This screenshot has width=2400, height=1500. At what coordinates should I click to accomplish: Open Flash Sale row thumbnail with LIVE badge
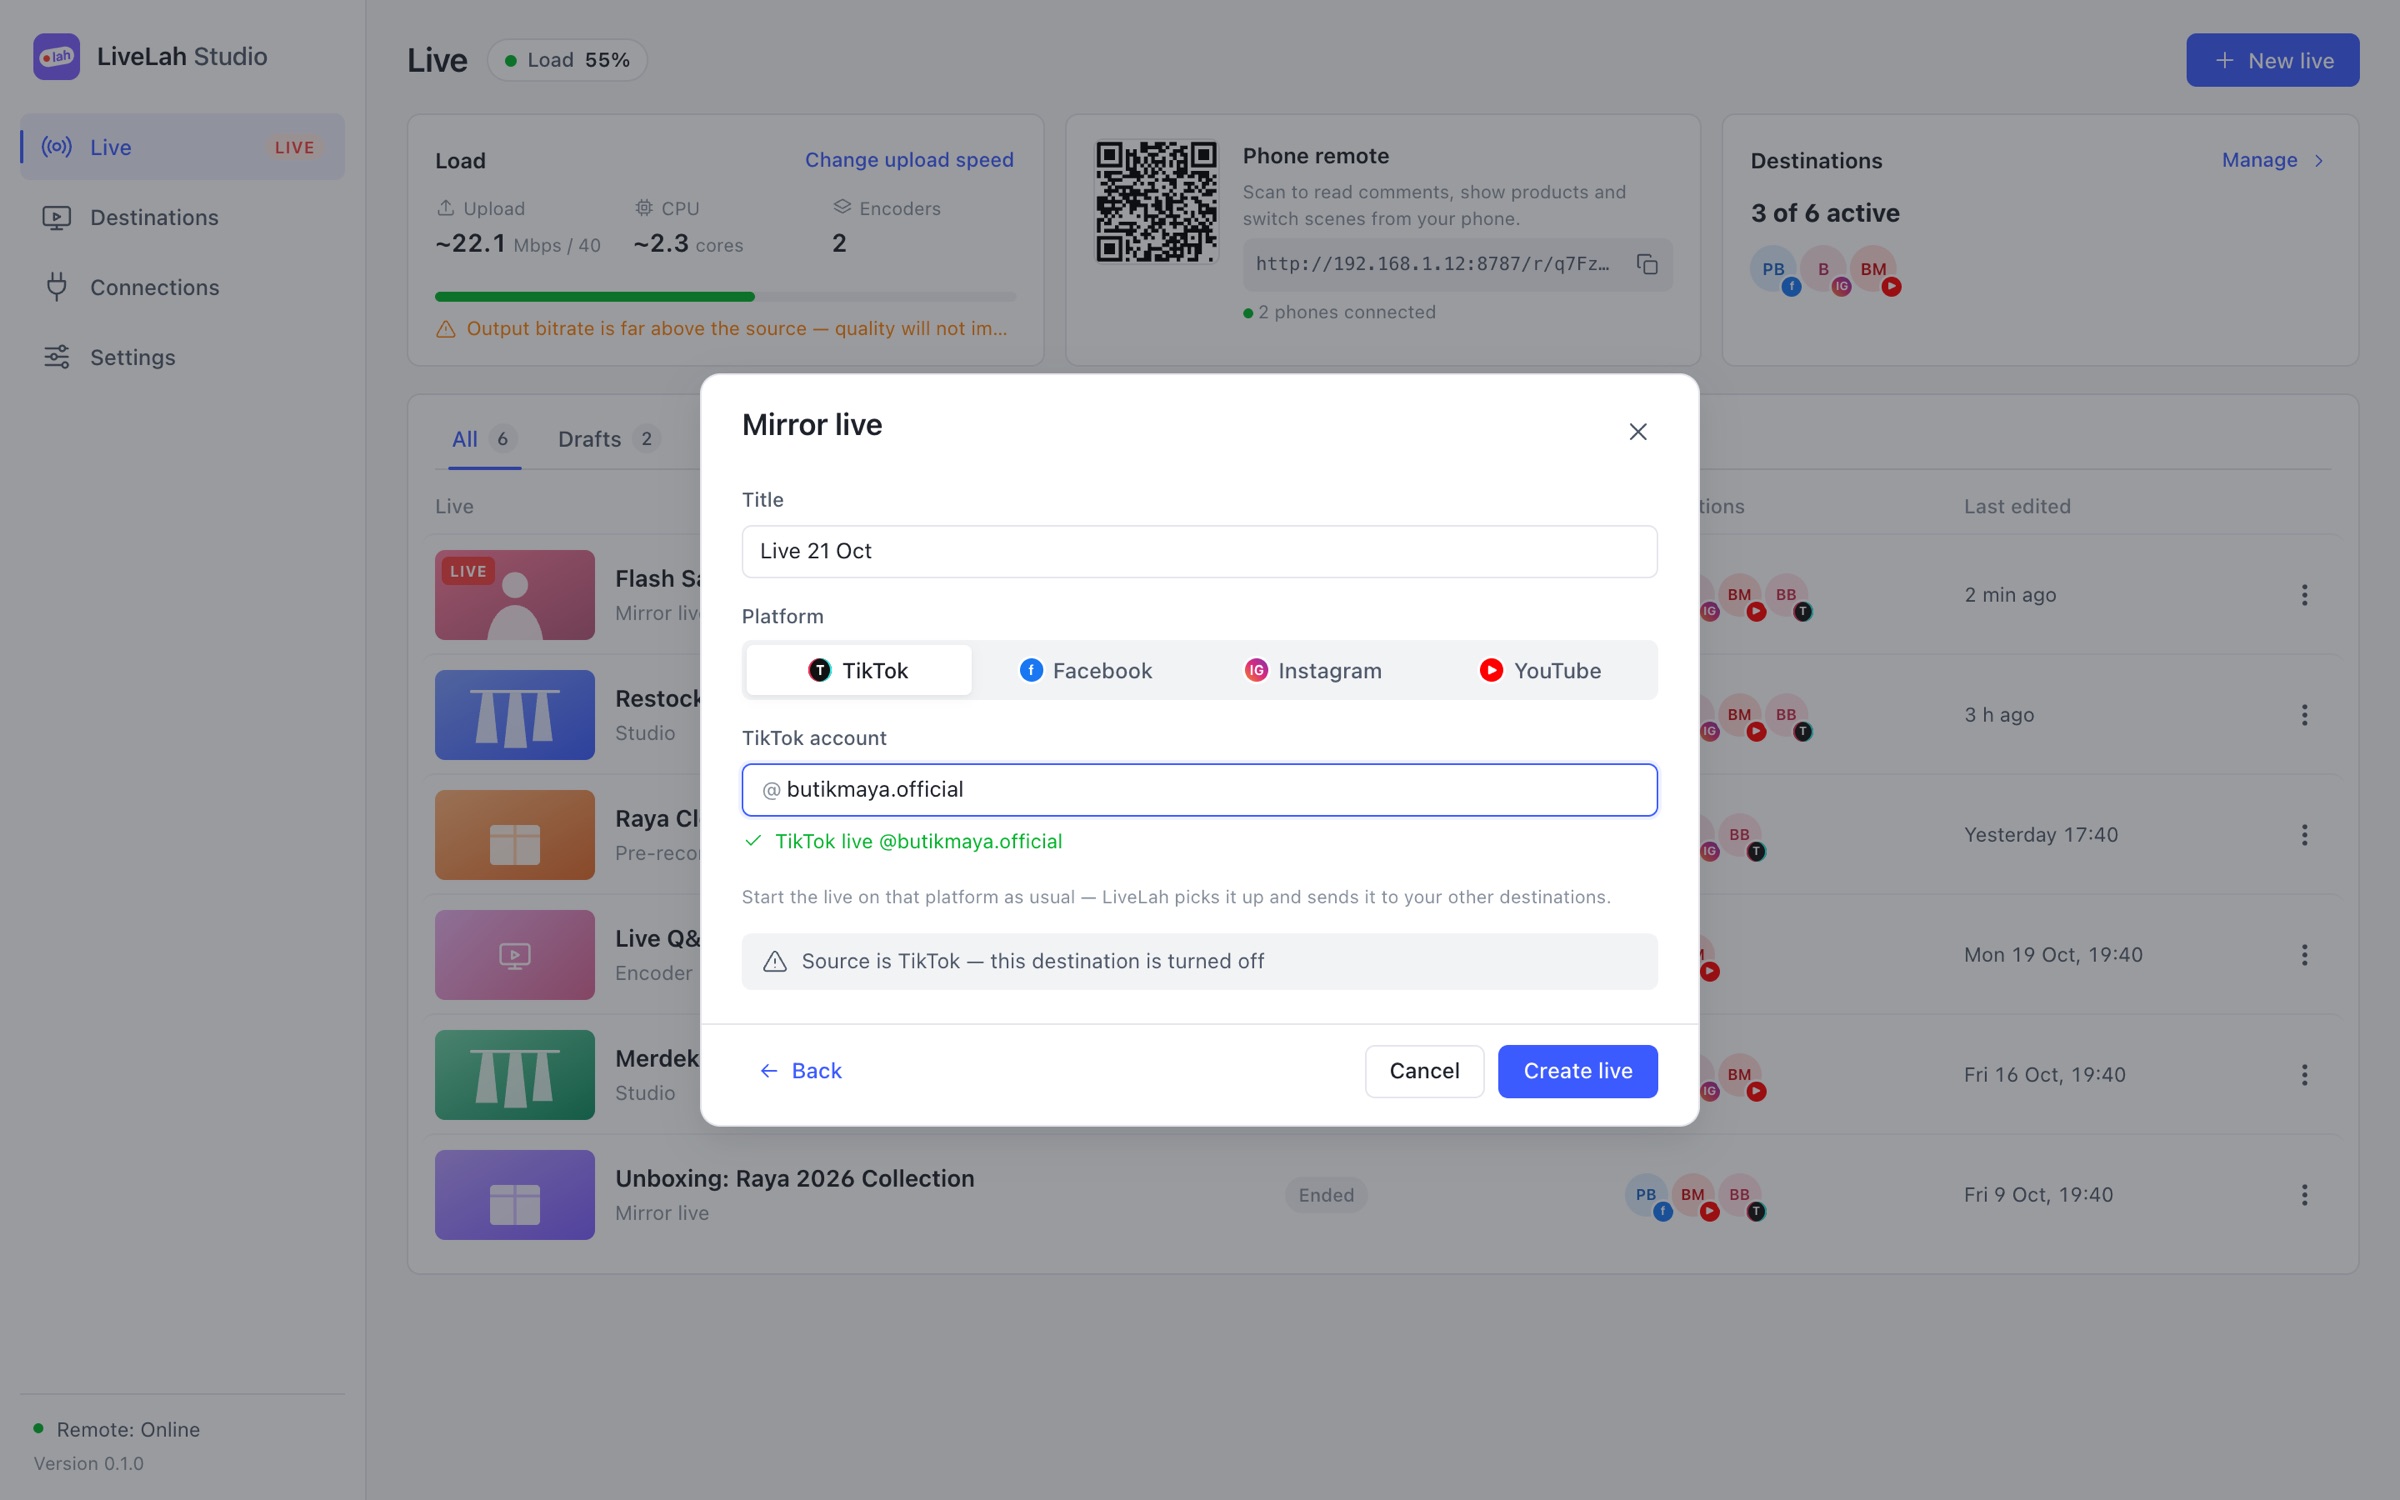point(514,595)
